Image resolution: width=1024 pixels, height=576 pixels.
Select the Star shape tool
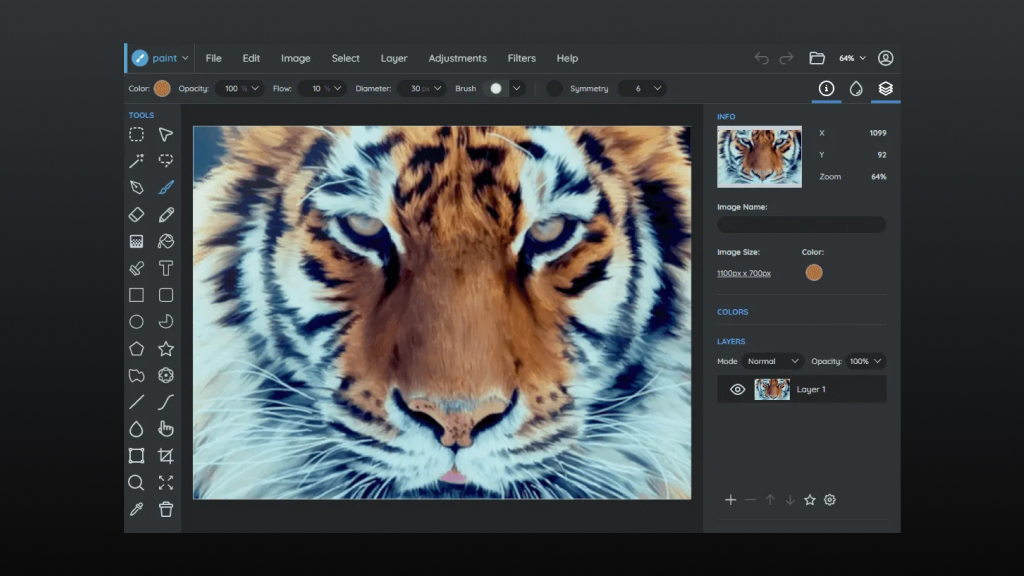point(166,348)
